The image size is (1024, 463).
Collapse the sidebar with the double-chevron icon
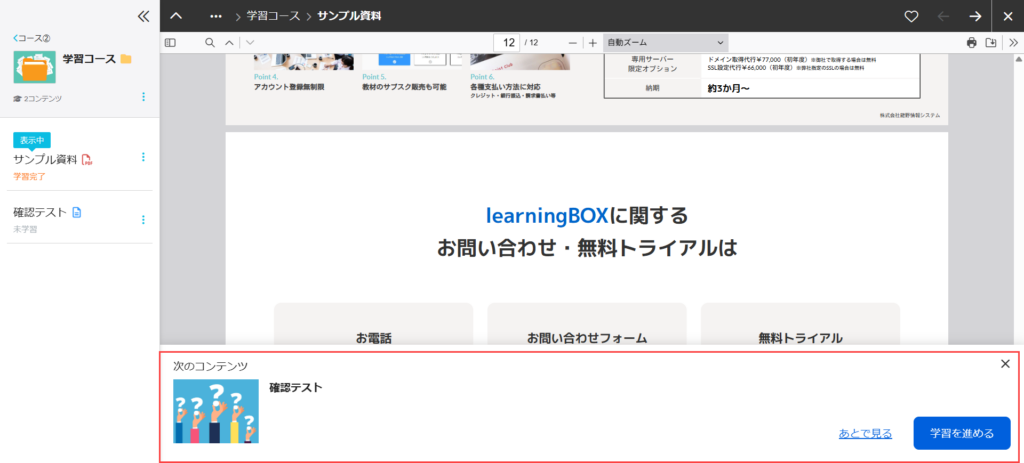pyautogui.click(x=144, y=16)
